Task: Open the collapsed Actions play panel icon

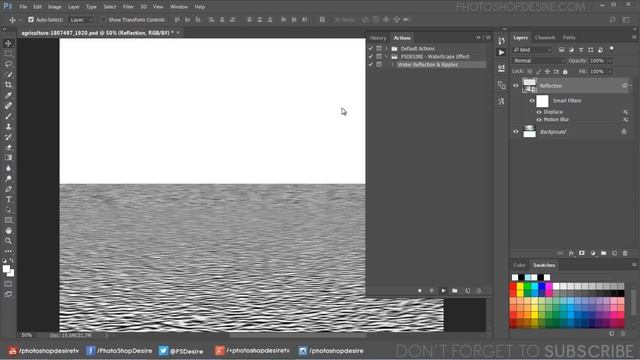Action: (501, 52)
